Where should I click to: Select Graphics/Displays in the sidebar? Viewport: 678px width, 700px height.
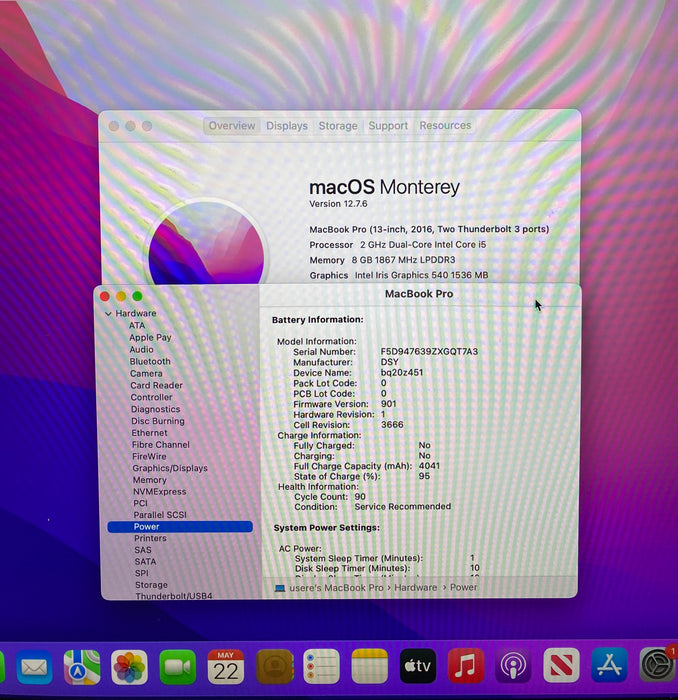pos(170,468)
